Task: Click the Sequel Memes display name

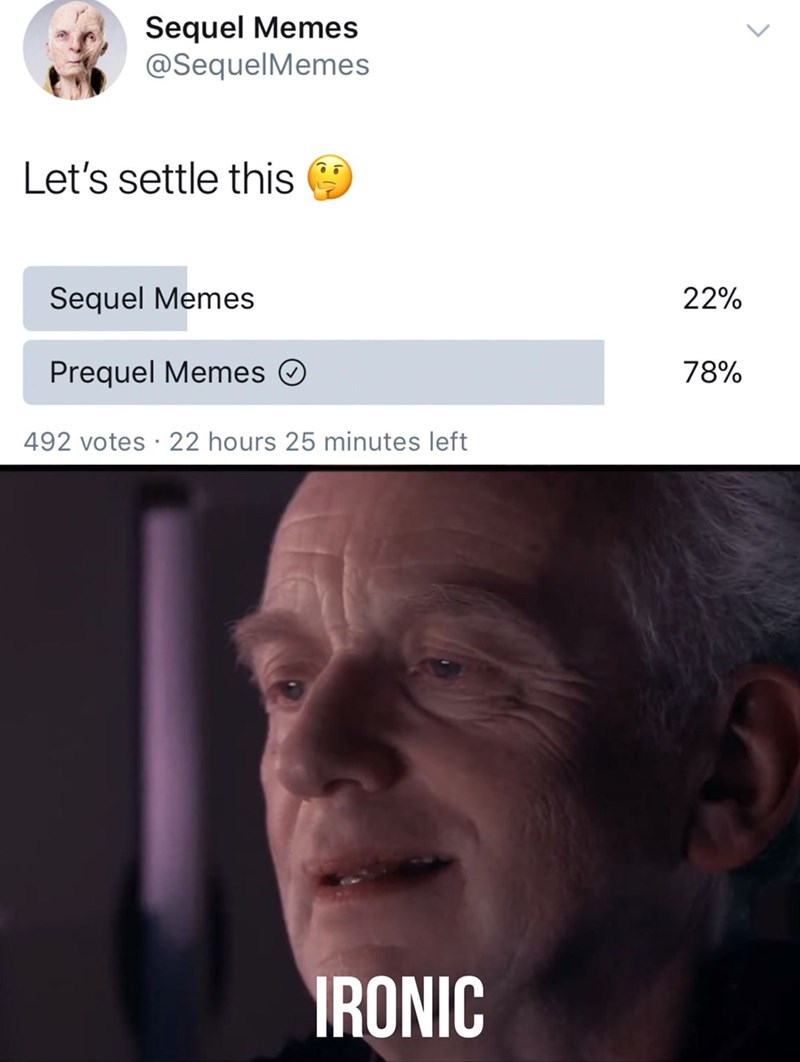Action: click(251, 28)
